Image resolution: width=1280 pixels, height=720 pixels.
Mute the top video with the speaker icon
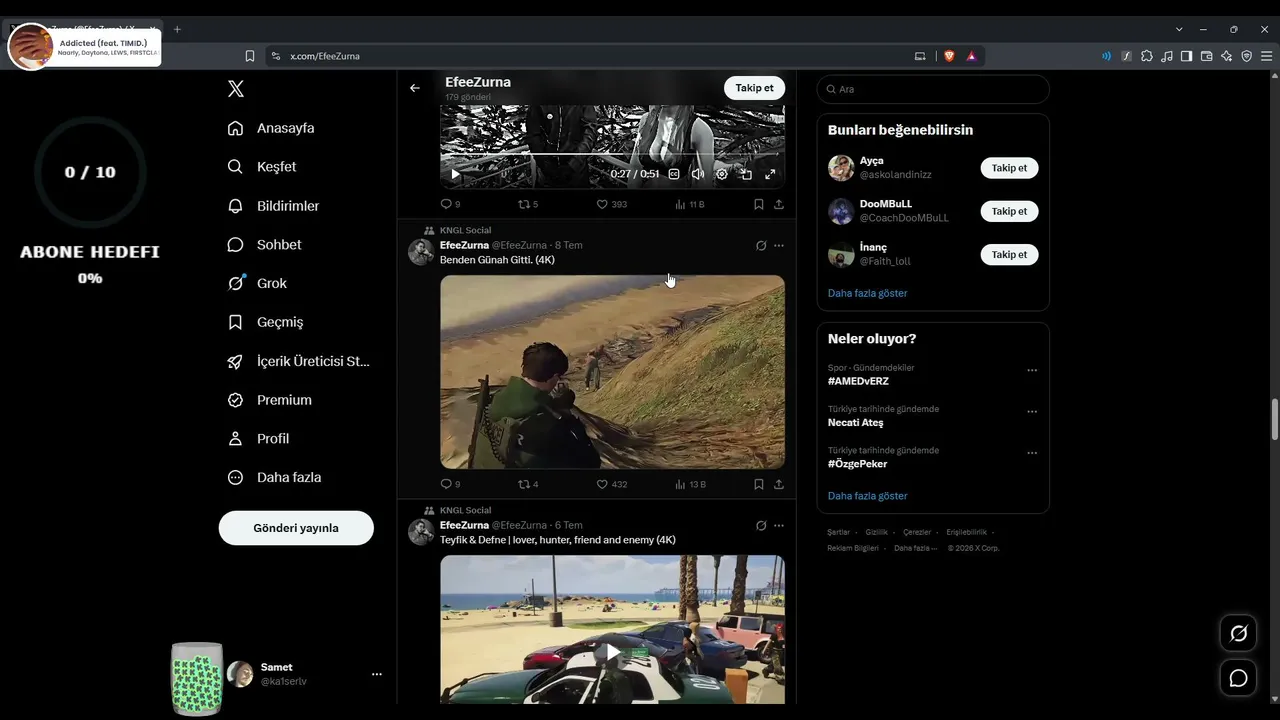(698, 174)
